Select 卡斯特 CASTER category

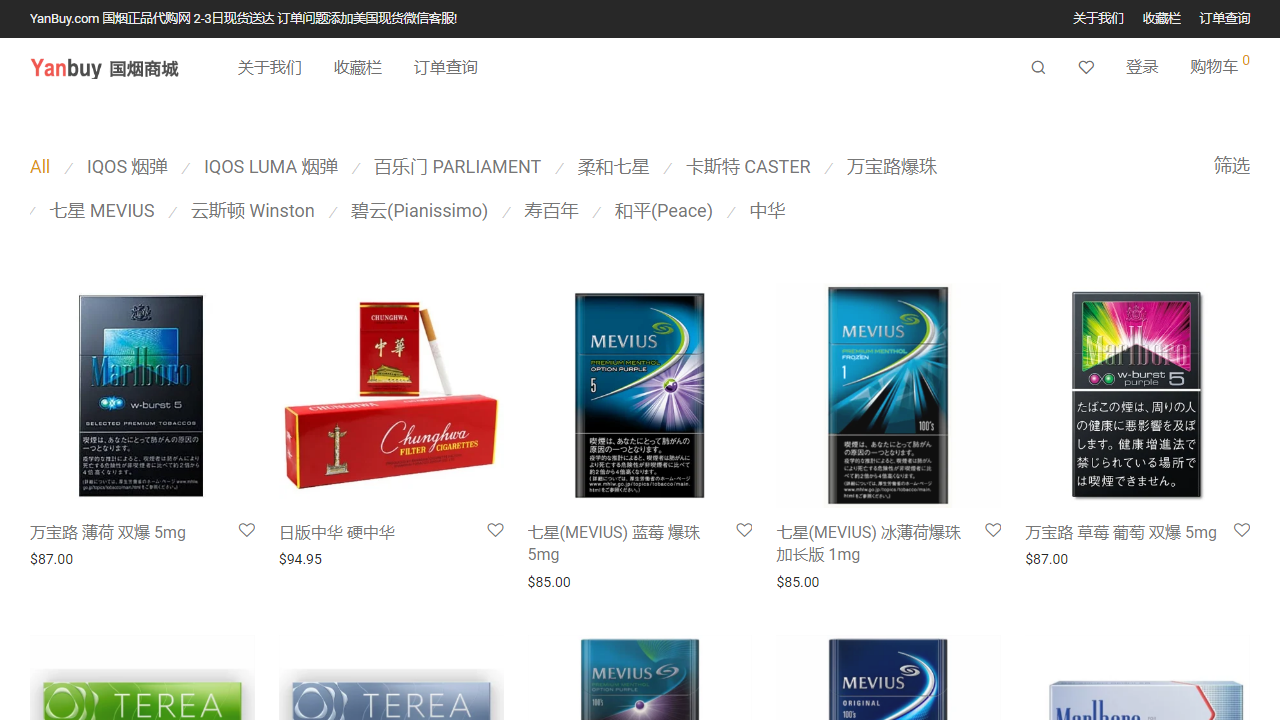click(748, 167)
